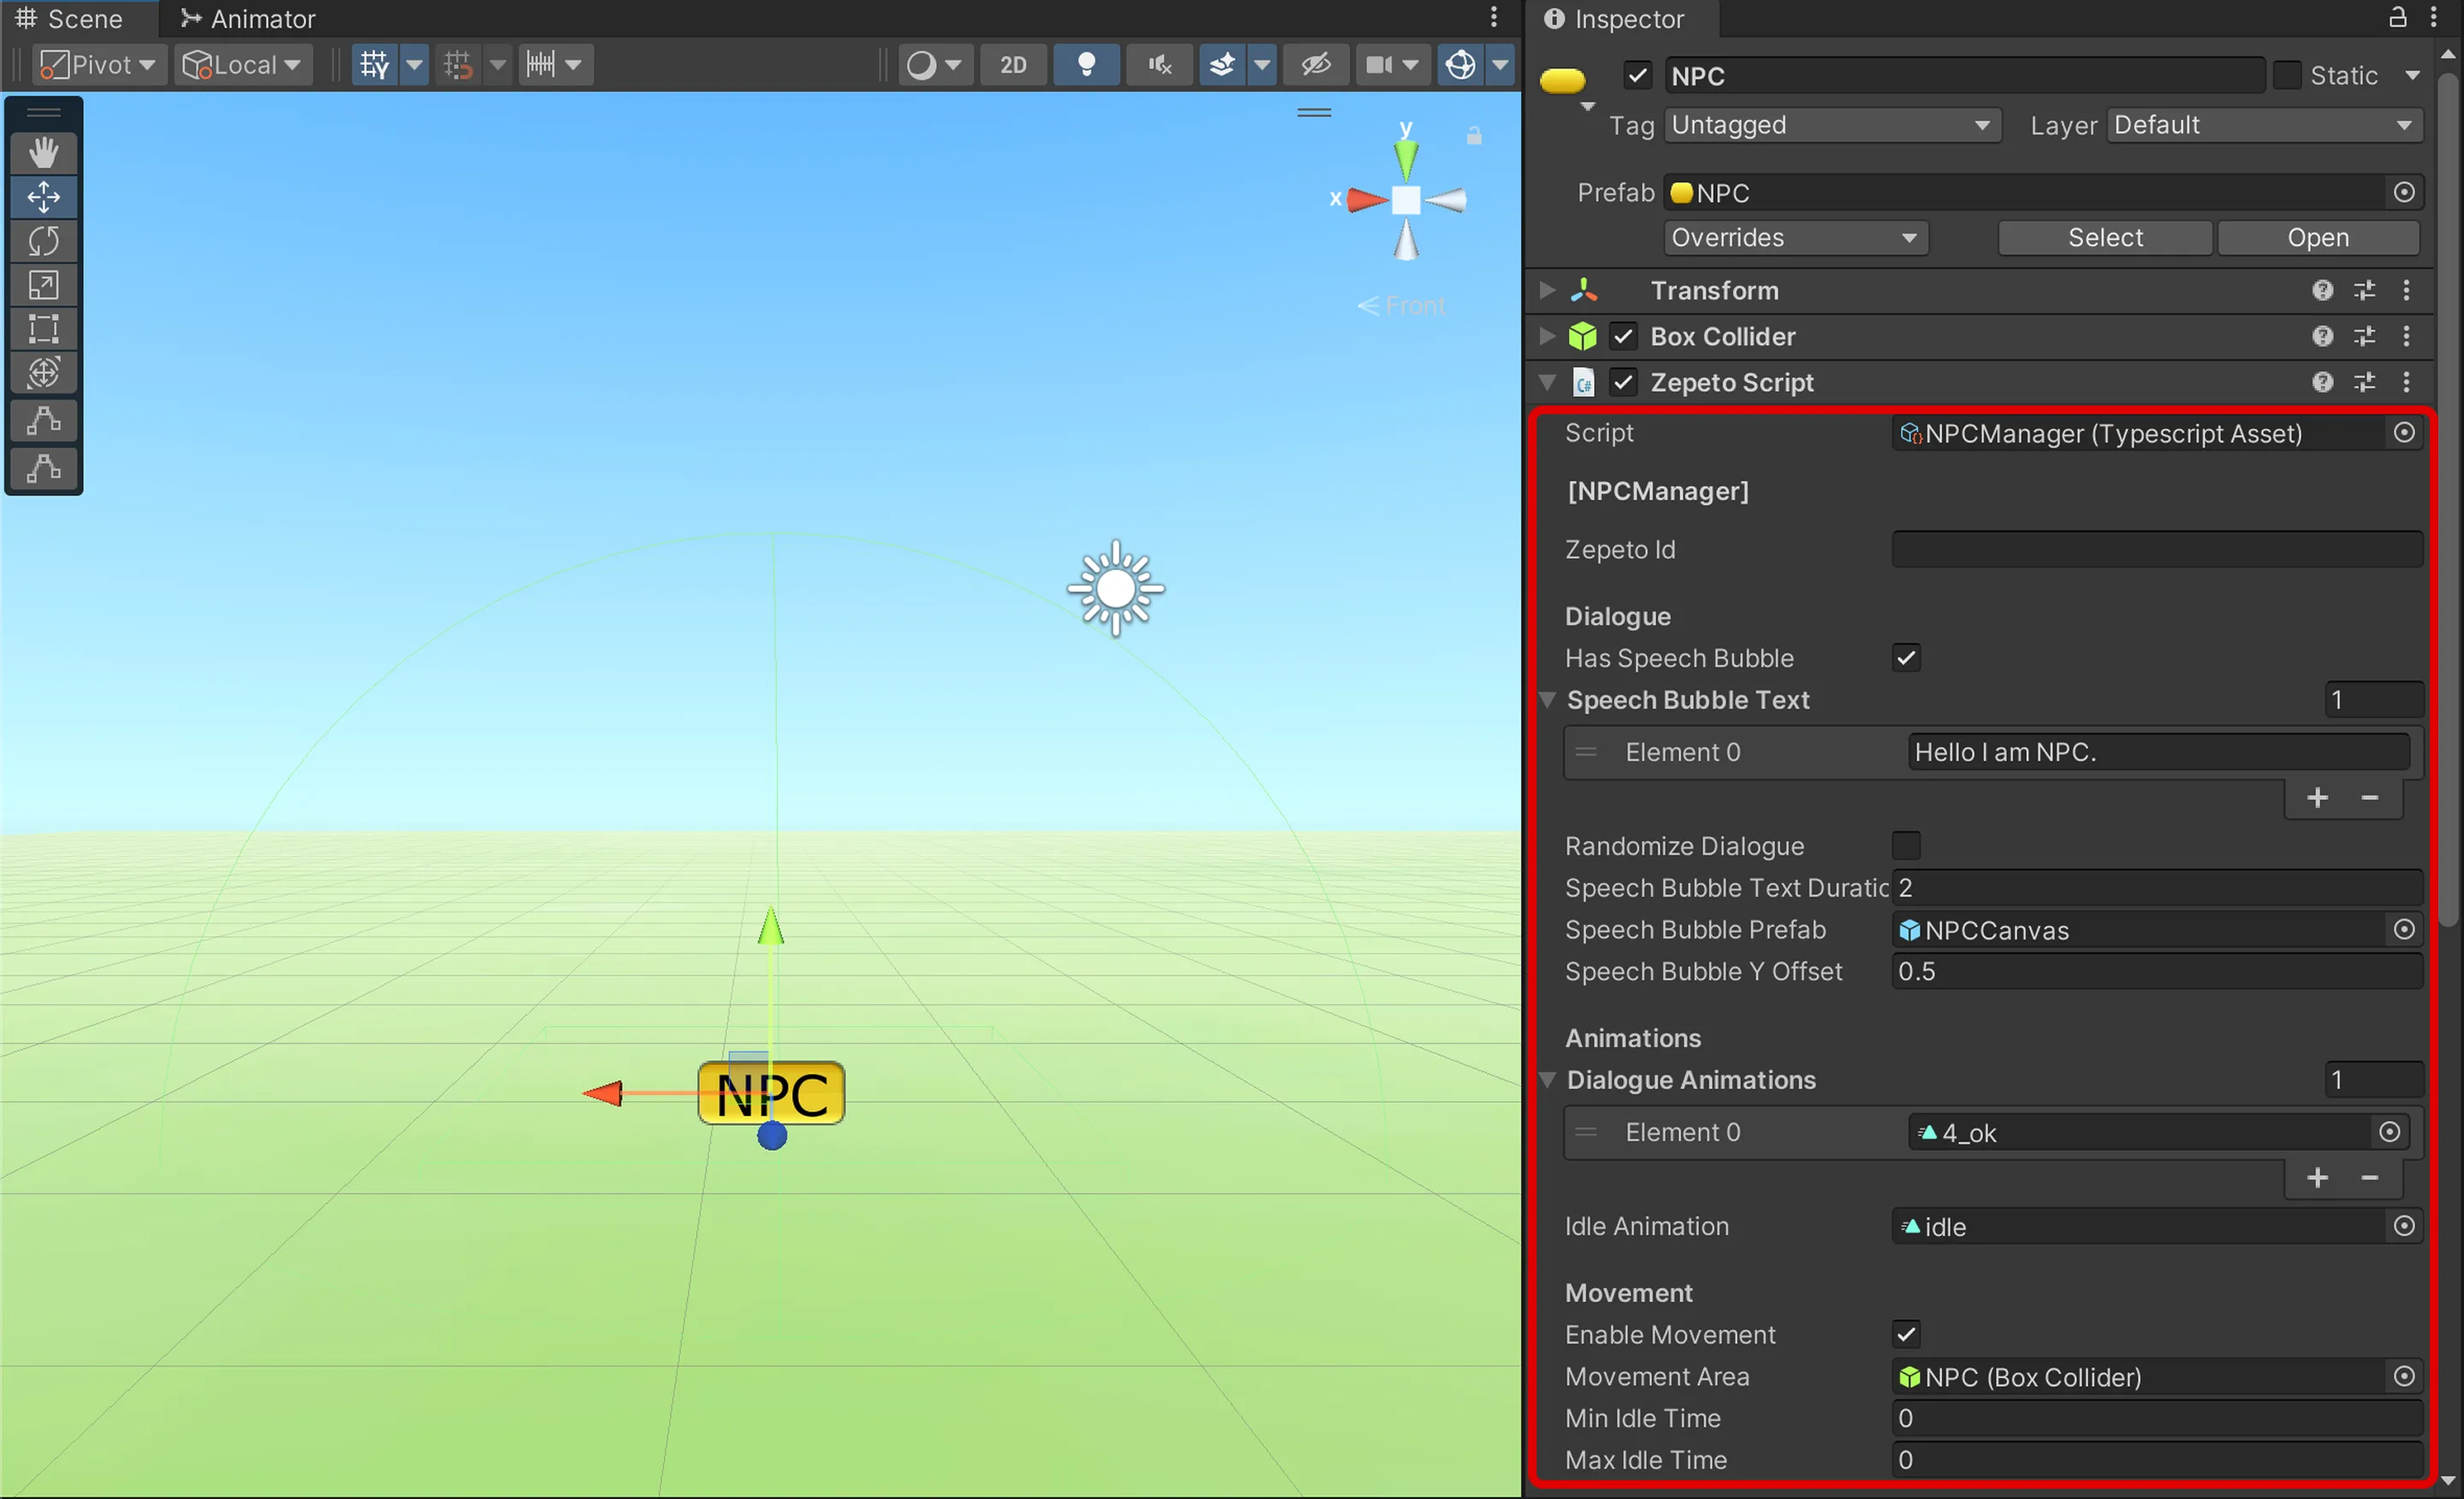Open Box Collider preset settings icon
The height and width of the screenshot is (1499, 2464).
click(2364, 337)
